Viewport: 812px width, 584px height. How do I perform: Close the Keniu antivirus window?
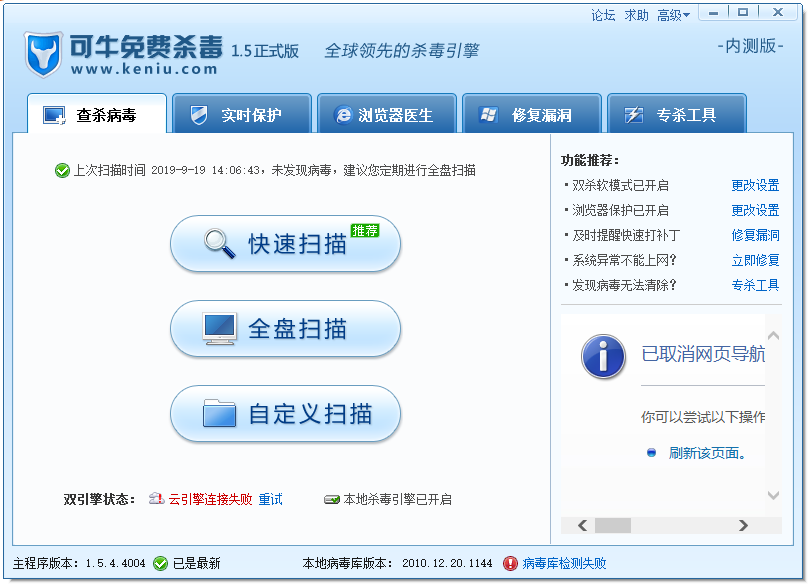777,12
